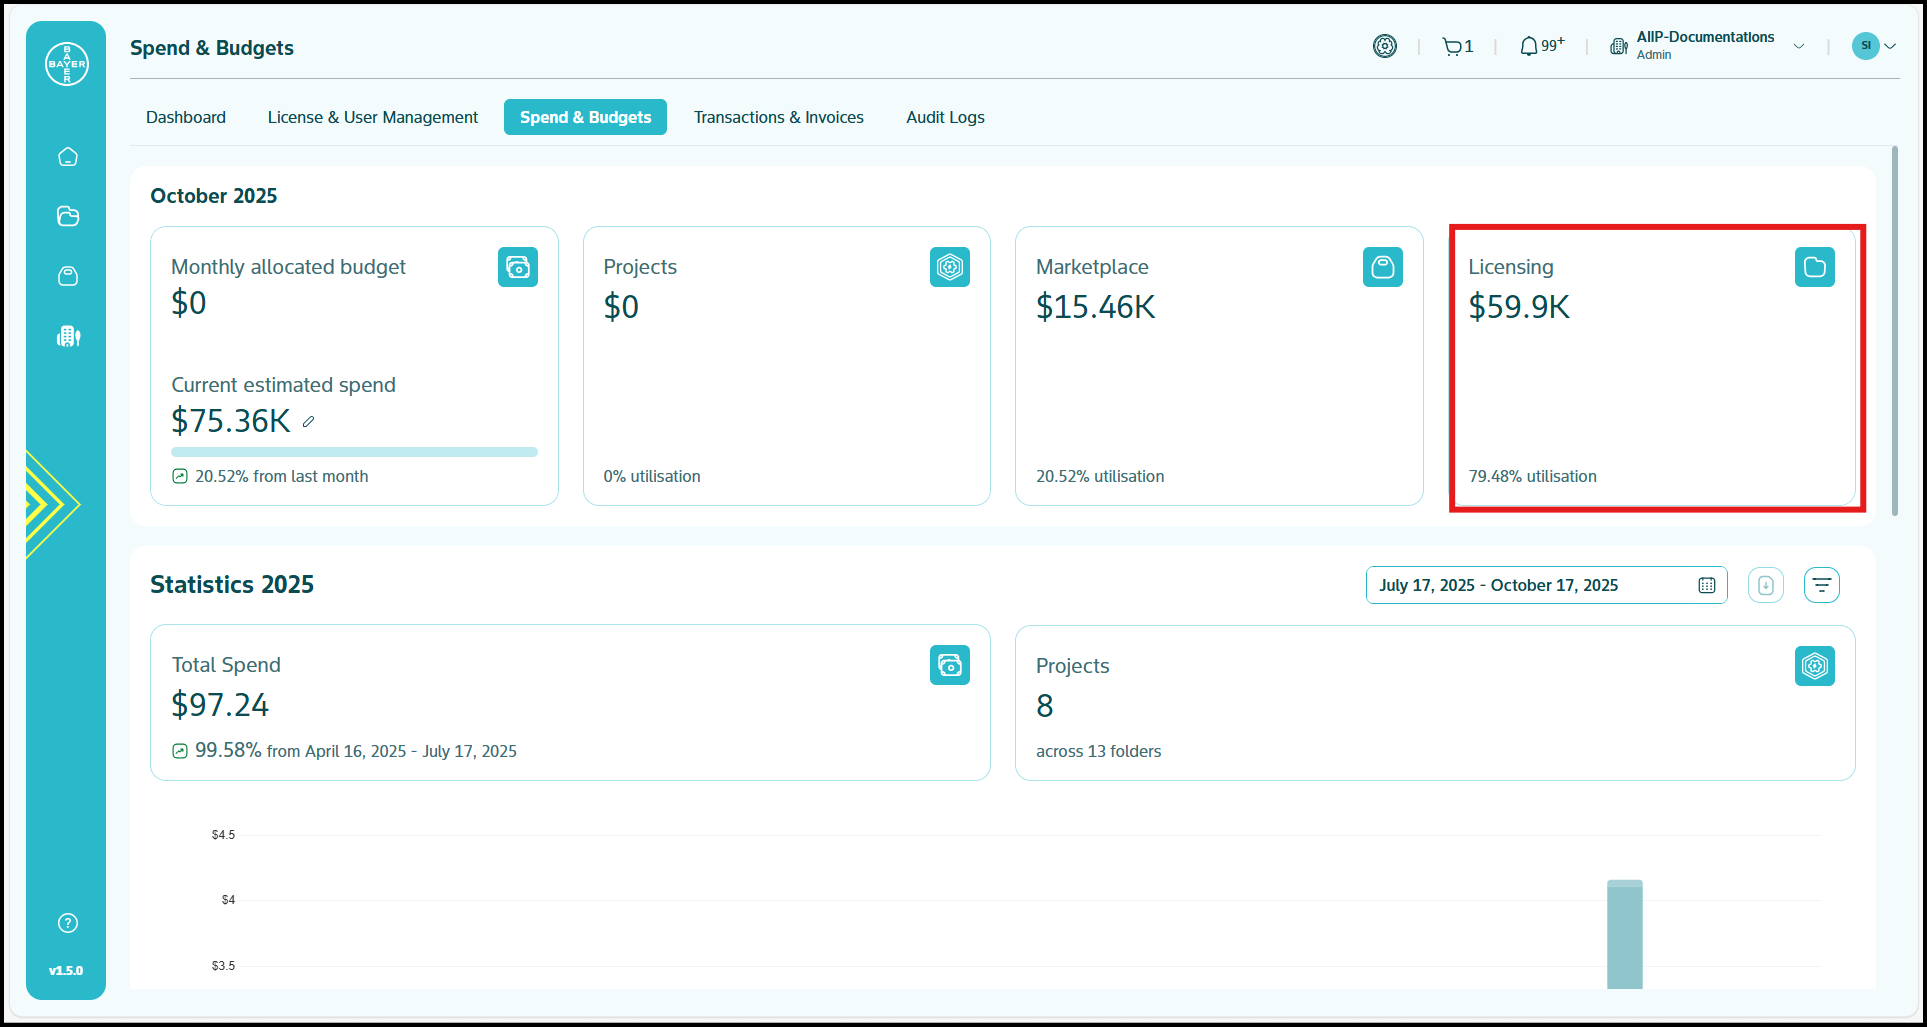
Task: Open the date range picker field
Action: pos(1546,585)
